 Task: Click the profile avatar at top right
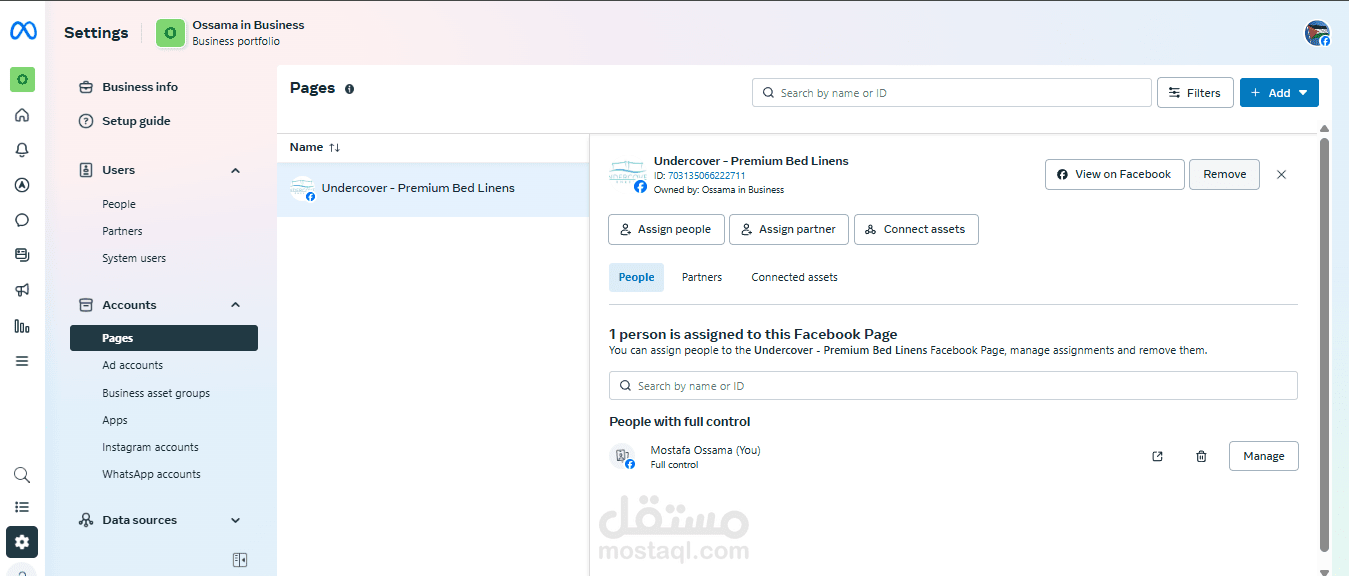[1317, 33]
